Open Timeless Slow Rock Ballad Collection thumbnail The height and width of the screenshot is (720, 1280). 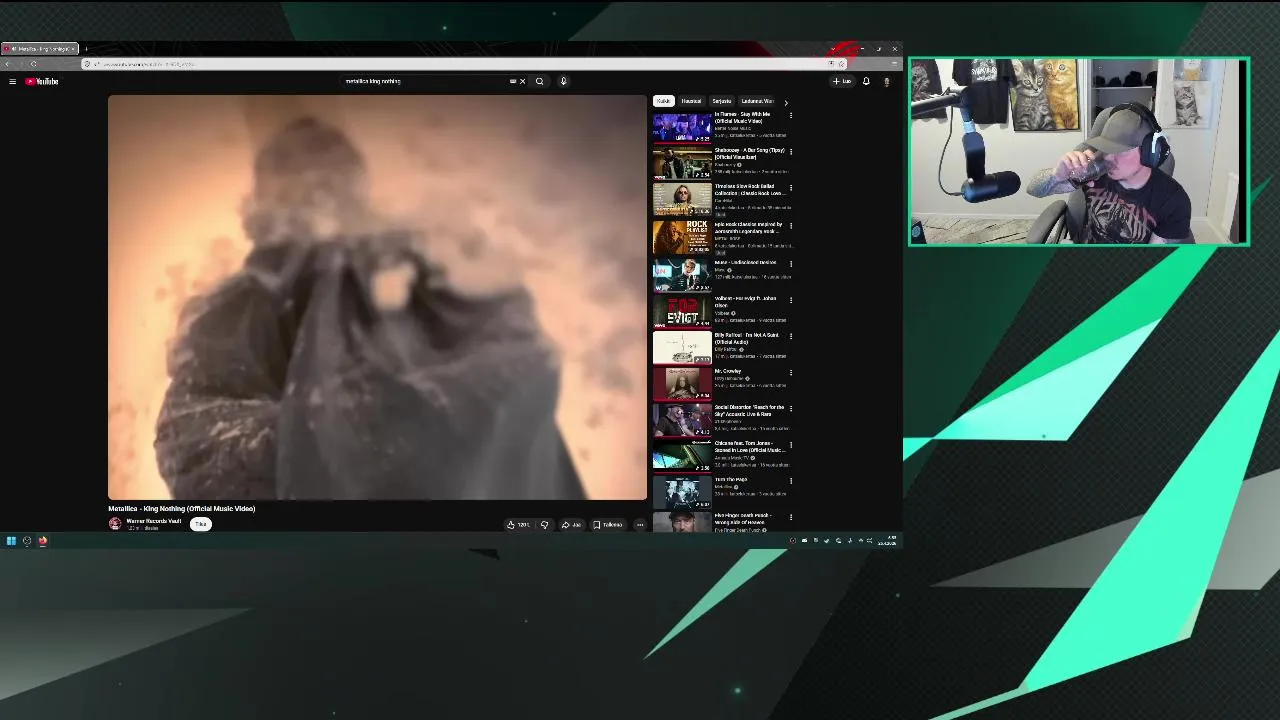(682, 200)
